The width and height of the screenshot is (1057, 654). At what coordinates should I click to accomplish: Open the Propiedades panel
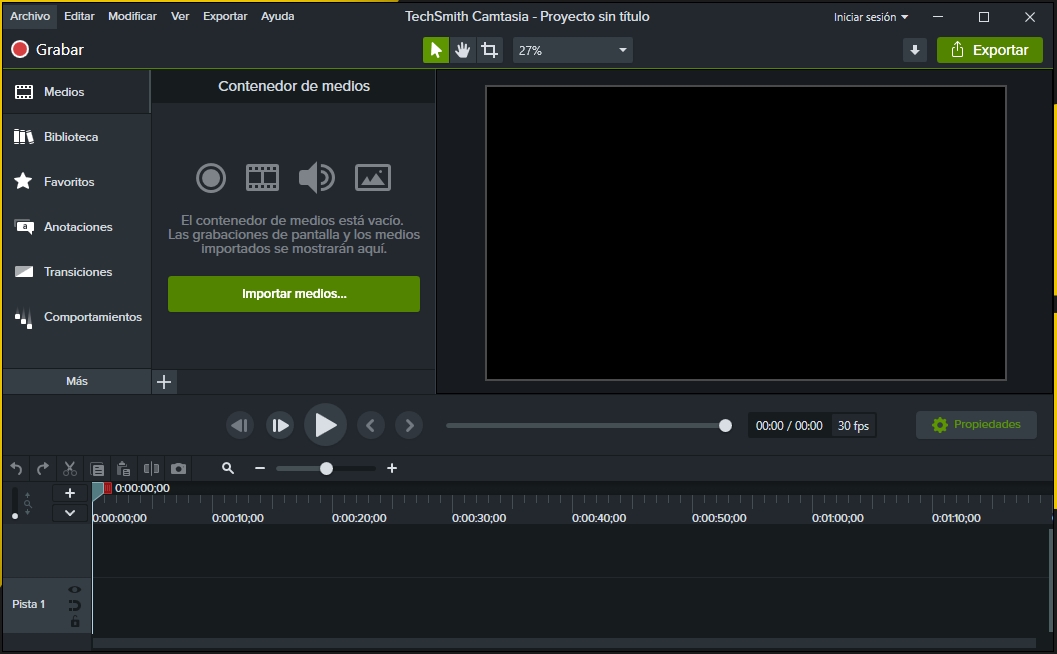pos(976,424)
